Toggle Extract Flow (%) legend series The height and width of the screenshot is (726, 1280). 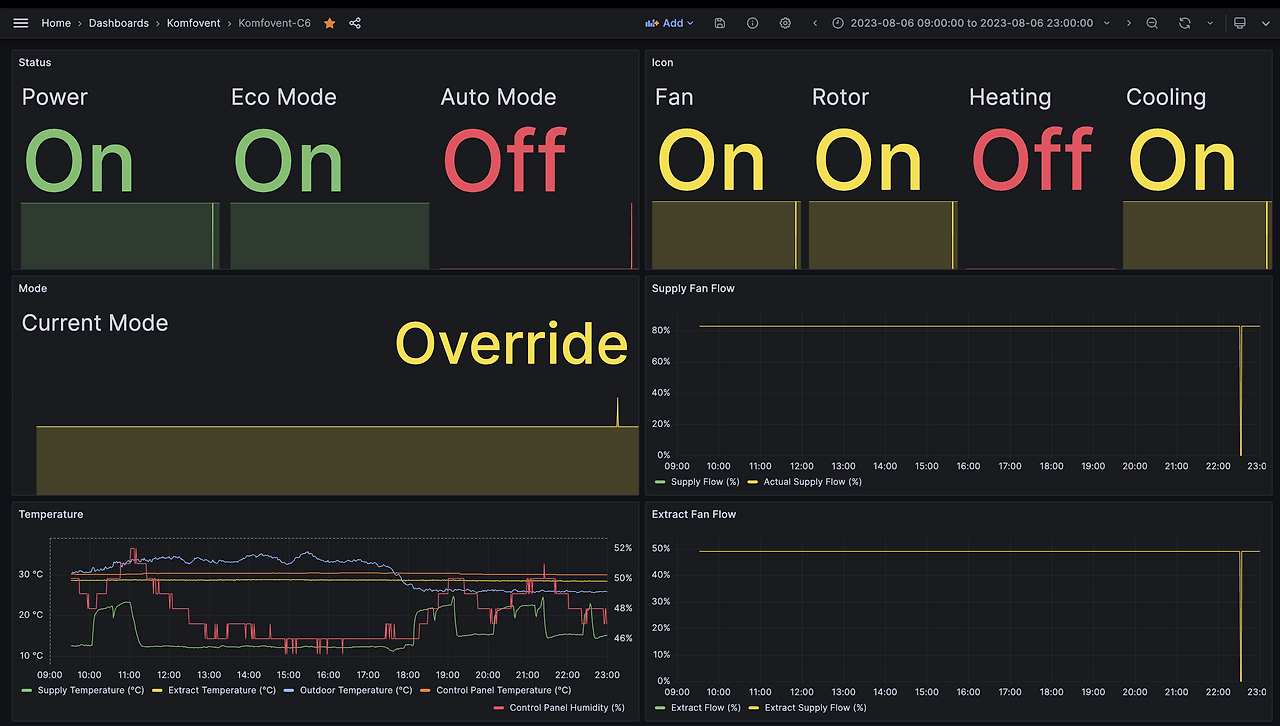pyautogui.click(x=706, y=708)
